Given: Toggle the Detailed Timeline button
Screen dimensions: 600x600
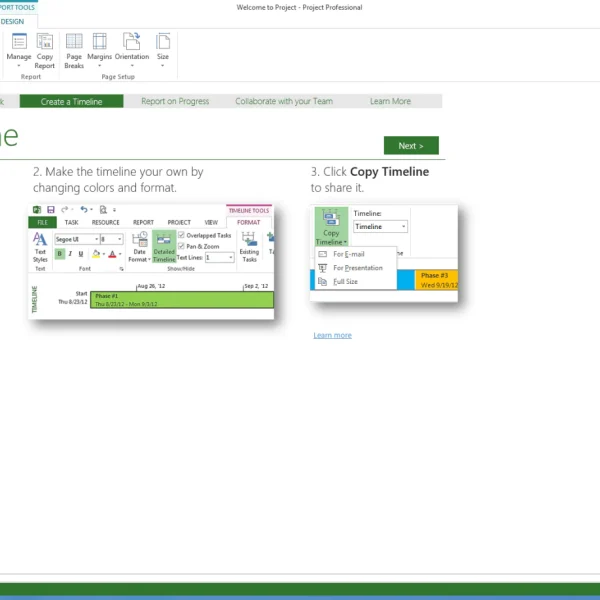Looking at the screenshot, I should [164, 246].
